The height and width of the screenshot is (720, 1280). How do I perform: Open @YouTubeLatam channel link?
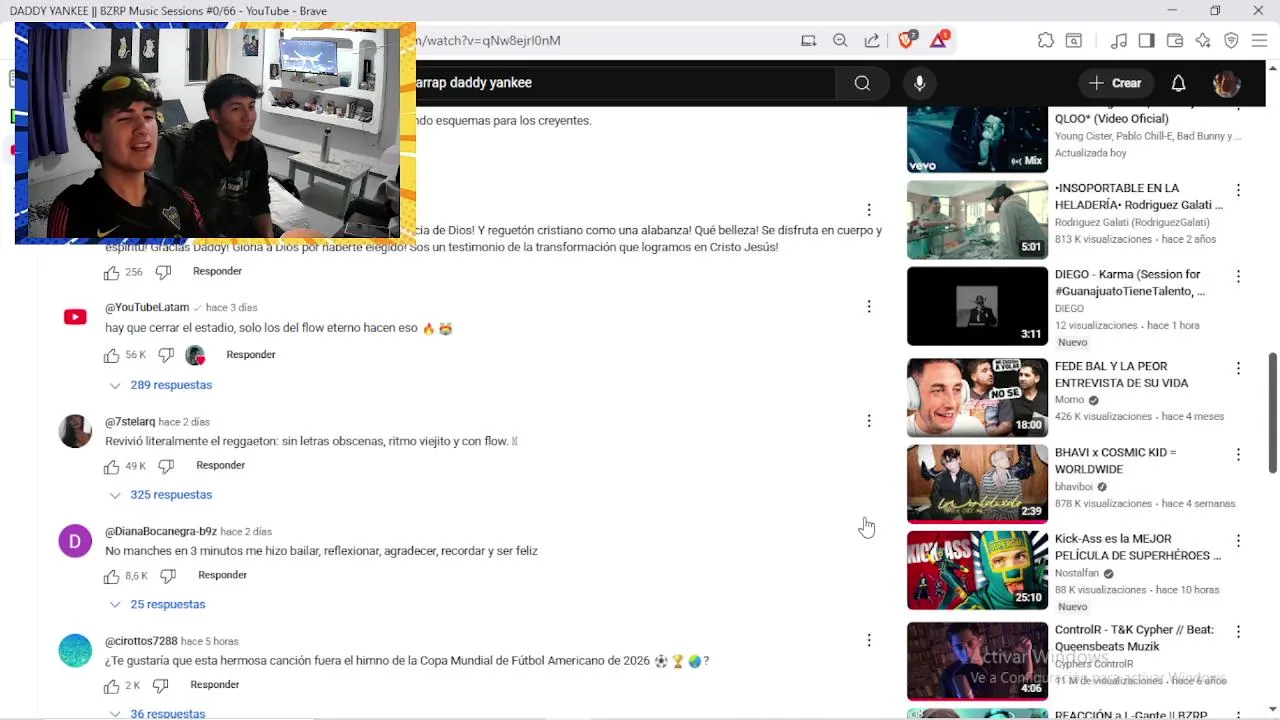tap(147, 307)
